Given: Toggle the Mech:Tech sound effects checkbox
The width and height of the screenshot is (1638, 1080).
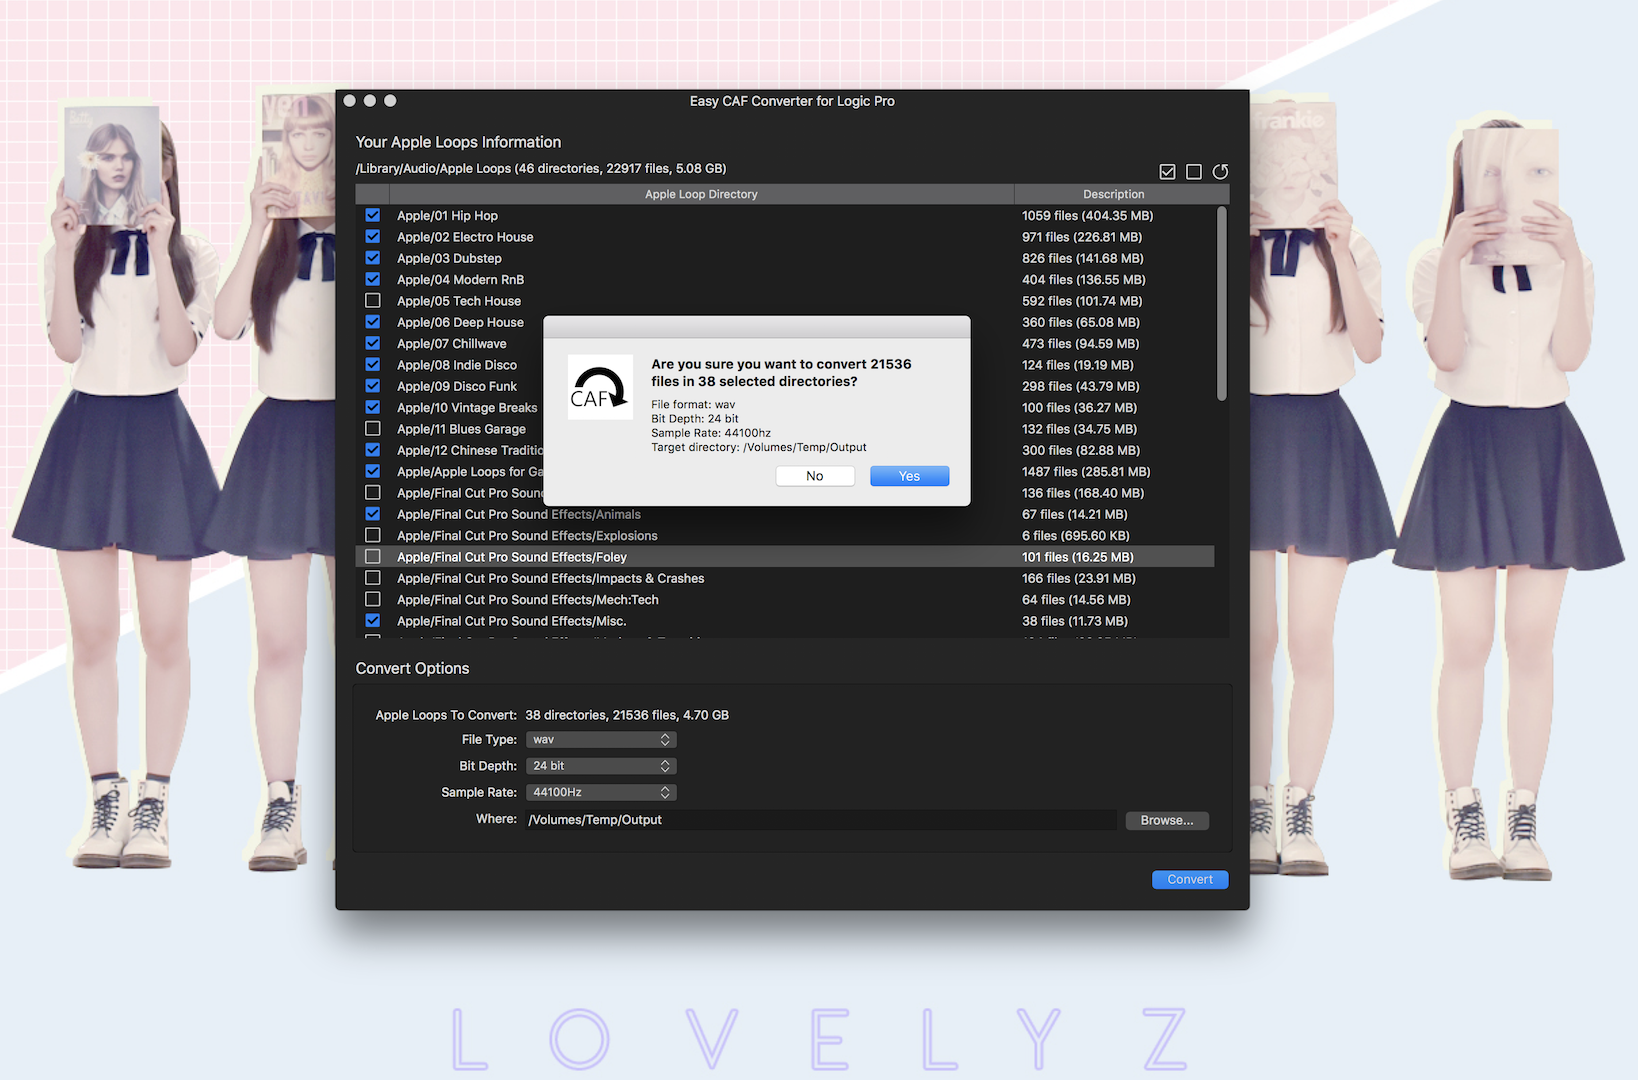Looking at the screenshot, I should (373, 600).
